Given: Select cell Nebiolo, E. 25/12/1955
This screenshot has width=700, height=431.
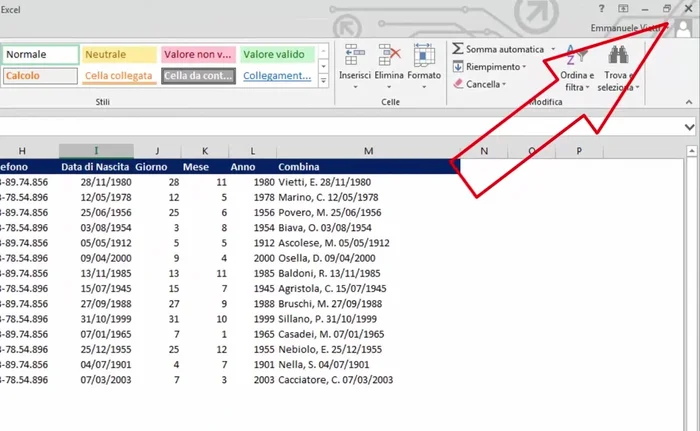Looking at the screenshot, I should [x=368, y=349].
